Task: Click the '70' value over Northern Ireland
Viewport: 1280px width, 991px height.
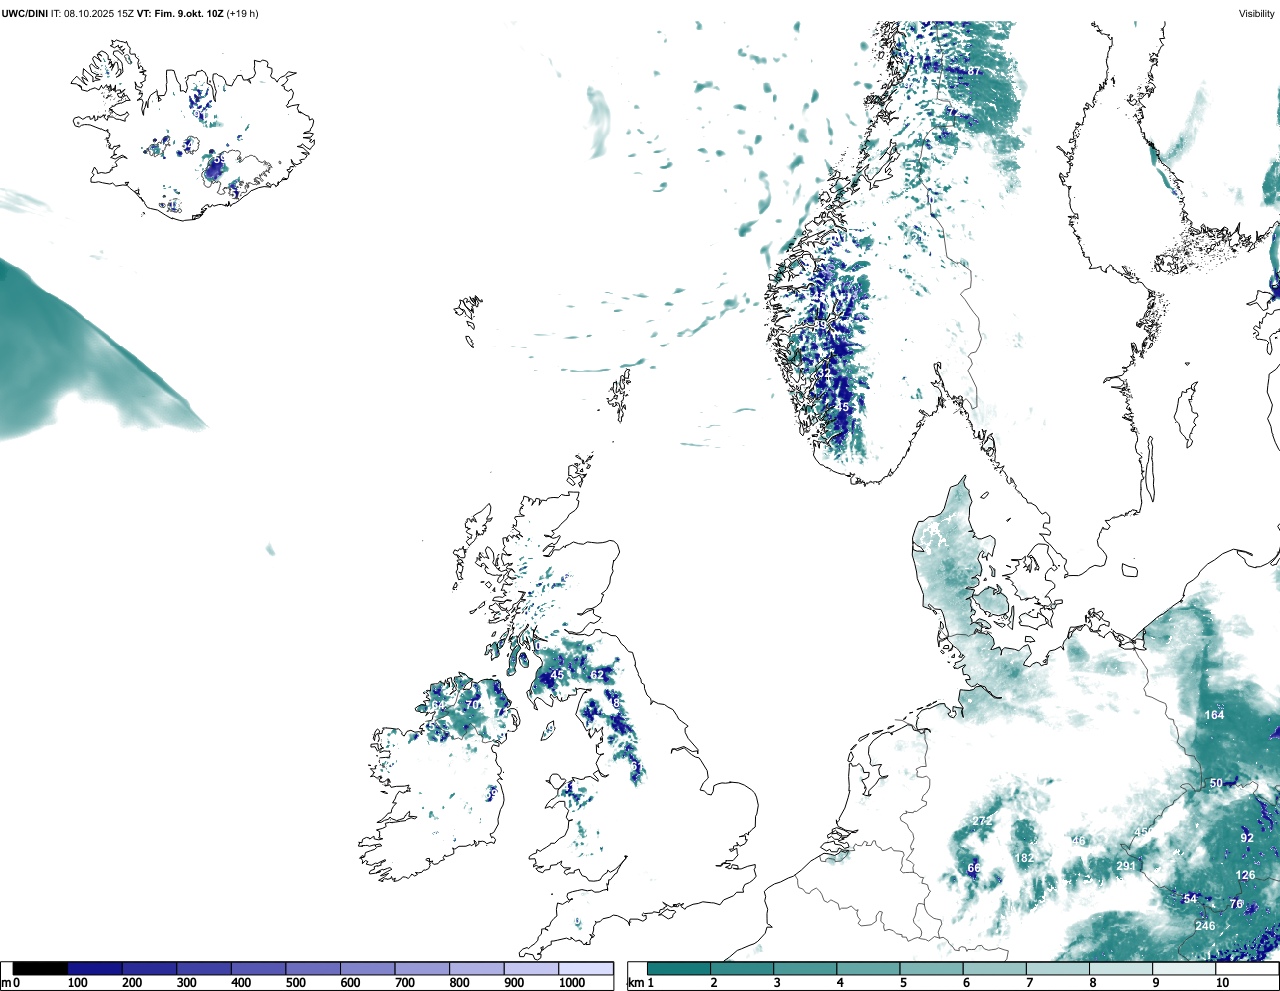Action: pyautogui.click(x=471, y=705)
